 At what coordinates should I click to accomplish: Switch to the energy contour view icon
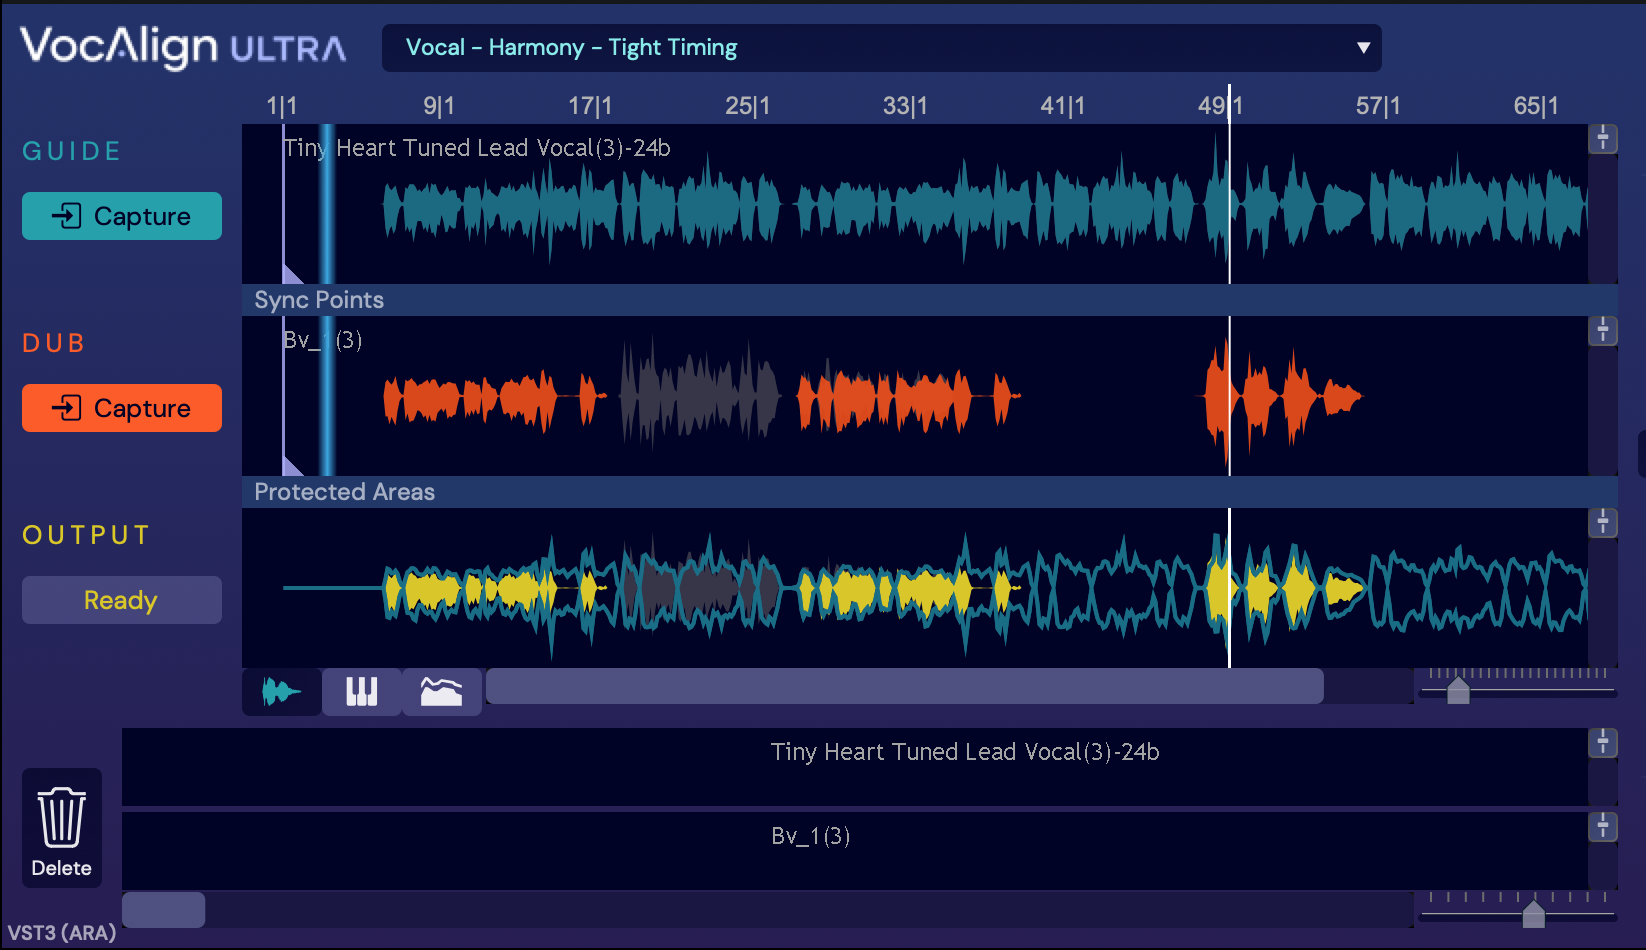pos(441,690)
